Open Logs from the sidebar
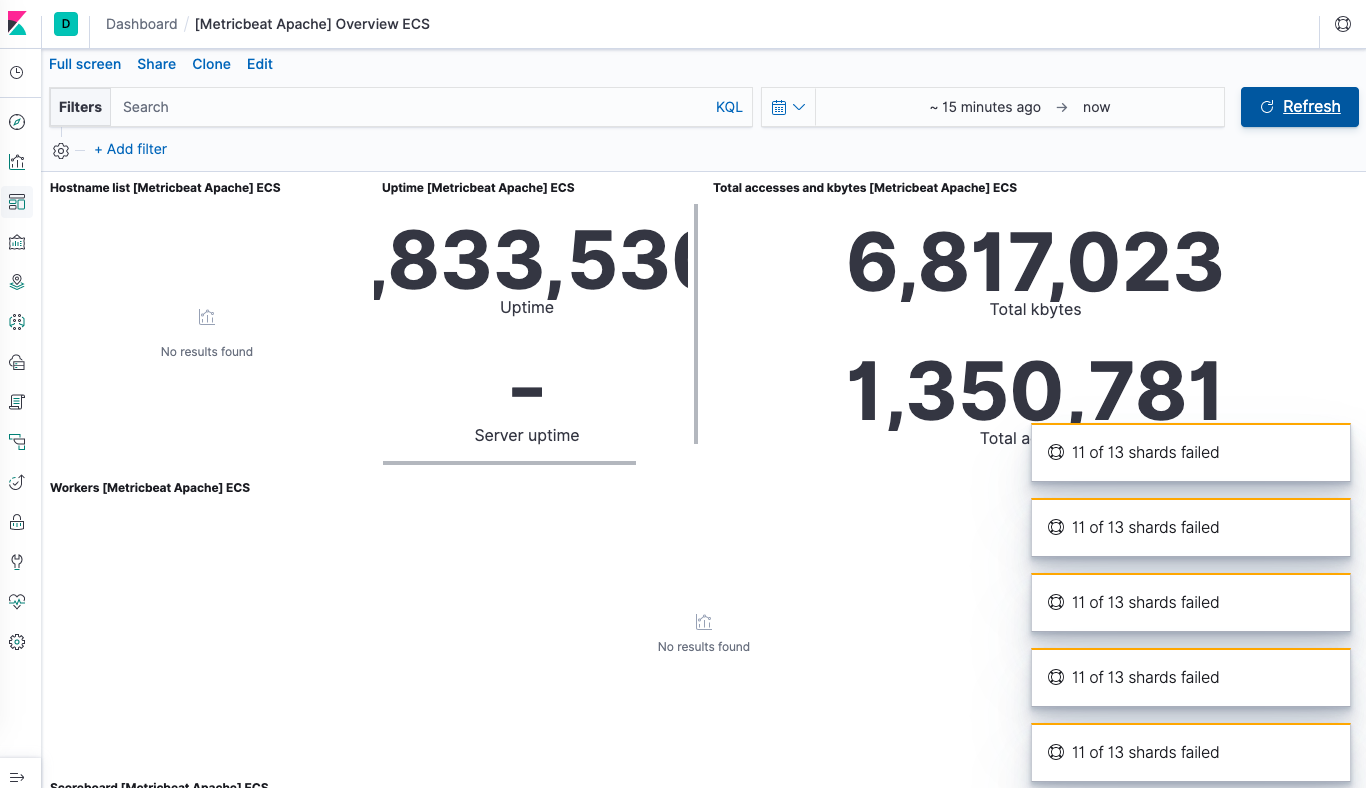1366x788 pixels. point(17,402)
